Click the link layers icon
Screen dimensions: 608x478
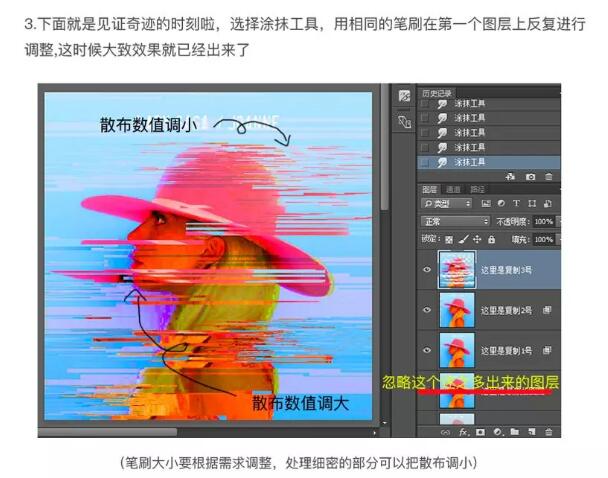point(445,432)
